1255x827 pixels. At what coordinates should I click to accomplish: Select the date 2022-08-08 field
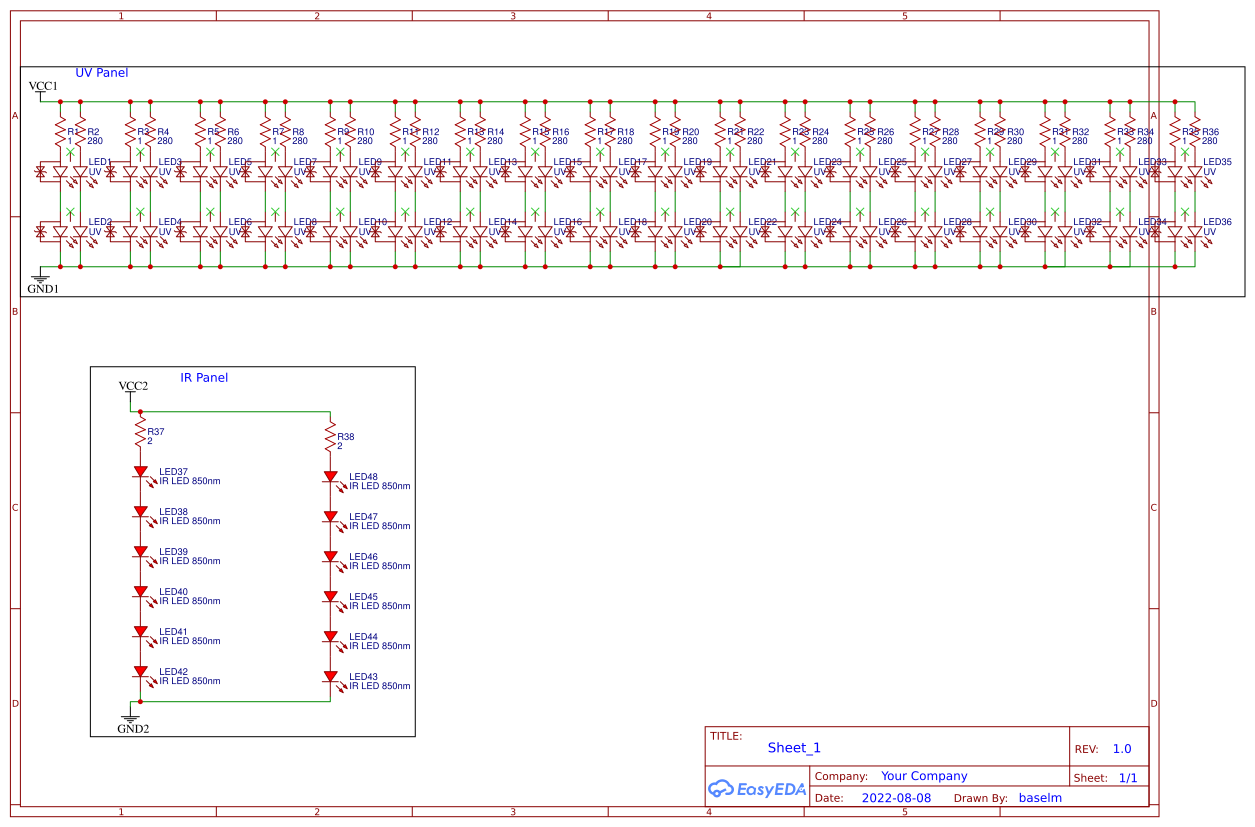896,798
